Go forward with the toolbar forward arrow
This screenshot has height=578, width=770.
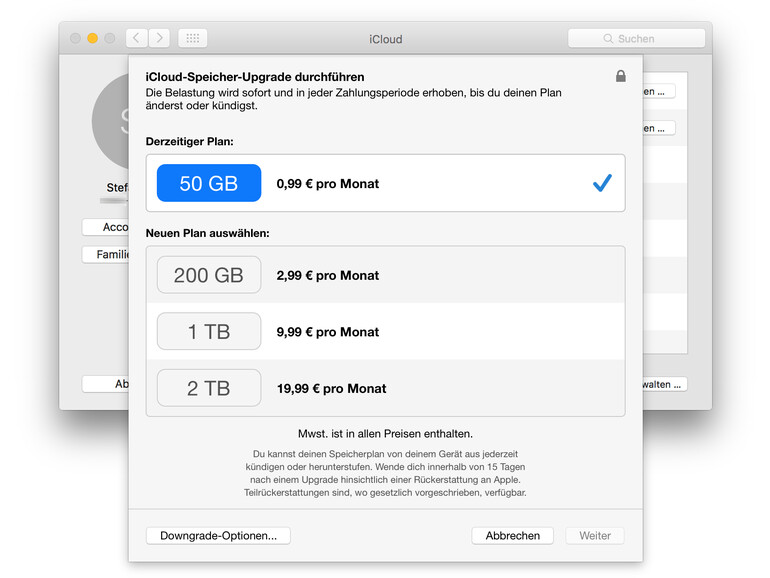click(159, 38)
